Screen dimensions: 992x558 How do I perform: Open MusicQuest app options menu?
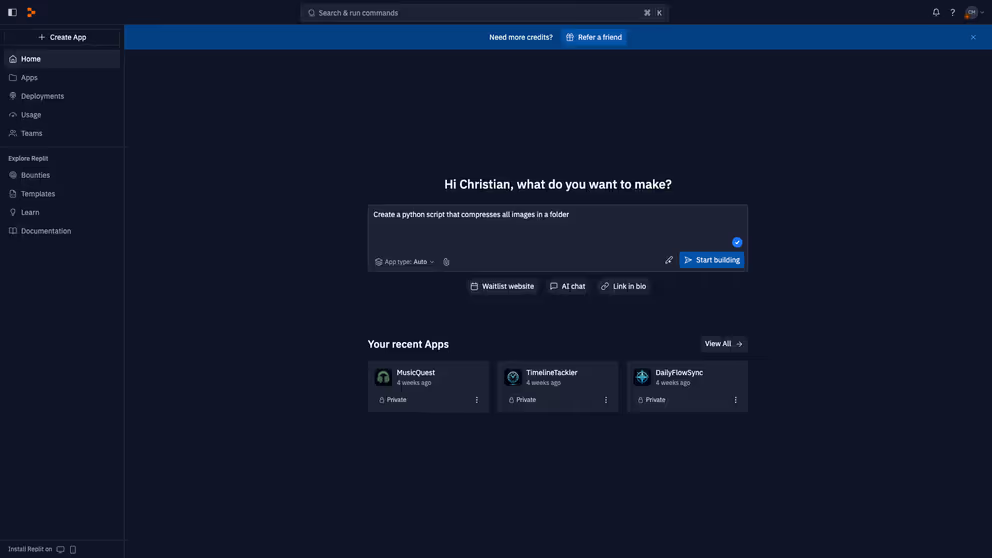[x=476, y=400]
